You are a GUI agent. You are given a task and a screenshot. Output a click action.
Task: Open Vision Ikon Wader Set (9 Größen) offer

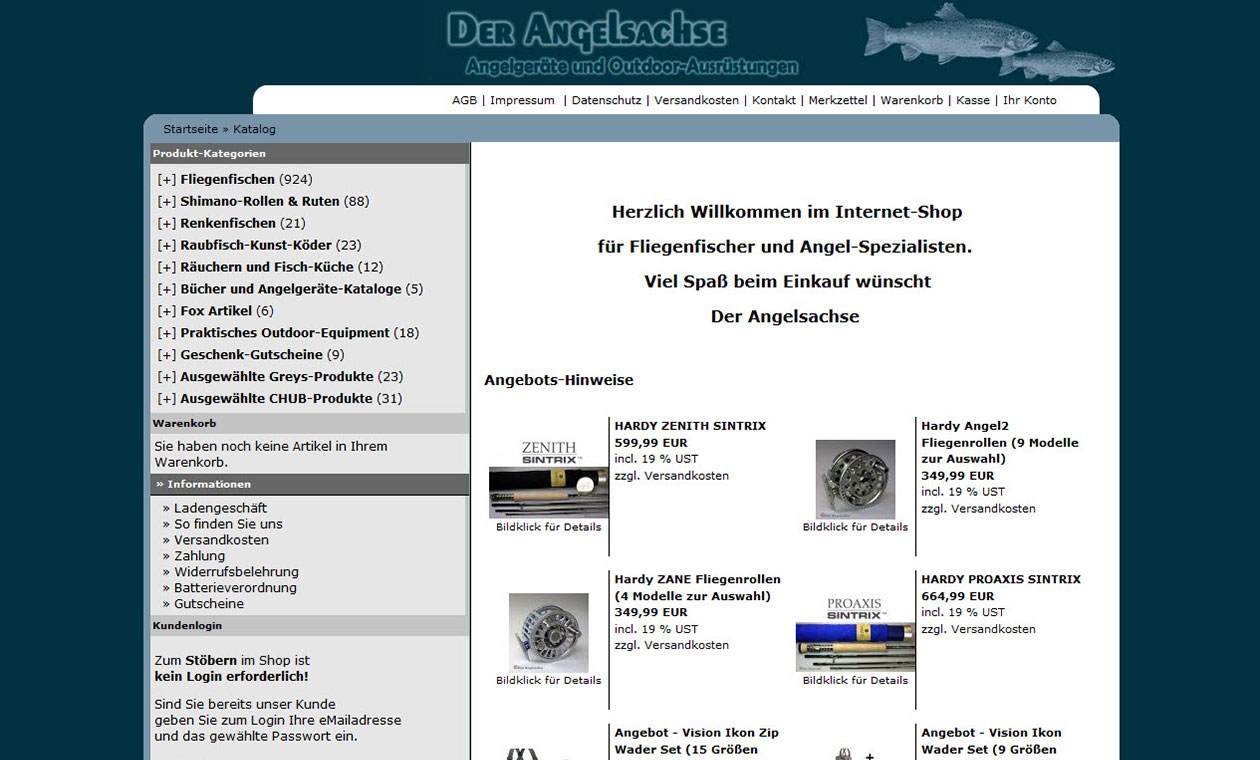tap(991, 741)
